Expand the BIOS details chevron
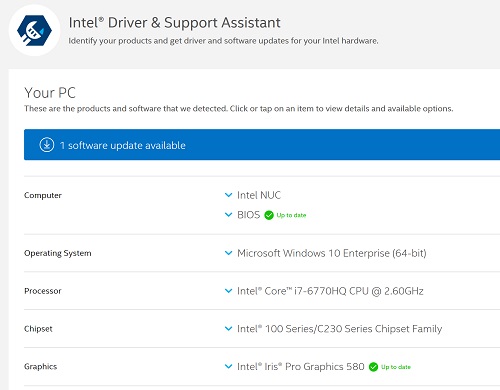Screen dimensions: 500x390 click(x=228, y=215)
